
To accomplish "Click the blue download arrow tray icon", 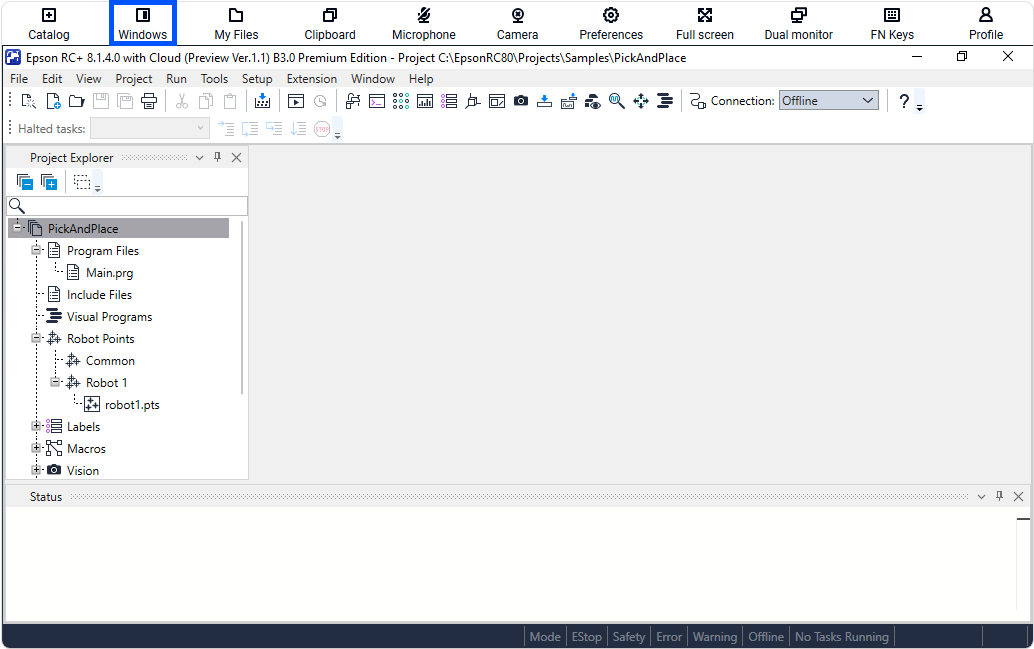I will click(545, 101).
